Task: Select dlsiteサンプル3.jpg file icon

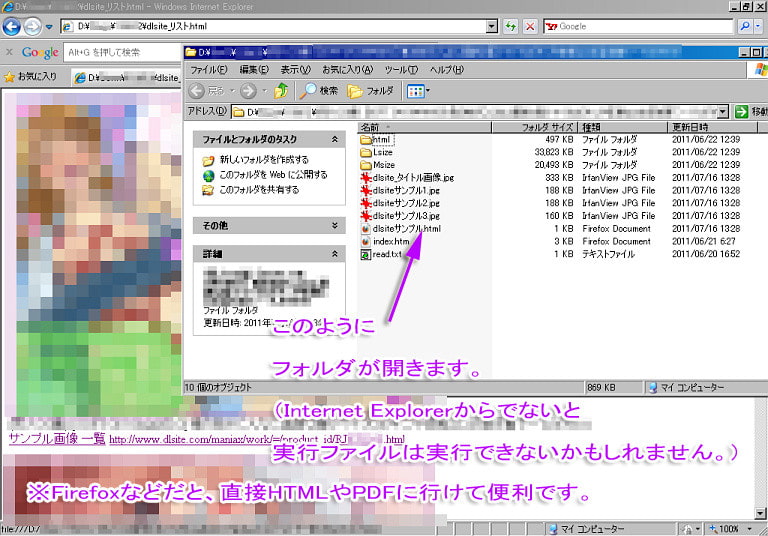Action: point(365,216)
